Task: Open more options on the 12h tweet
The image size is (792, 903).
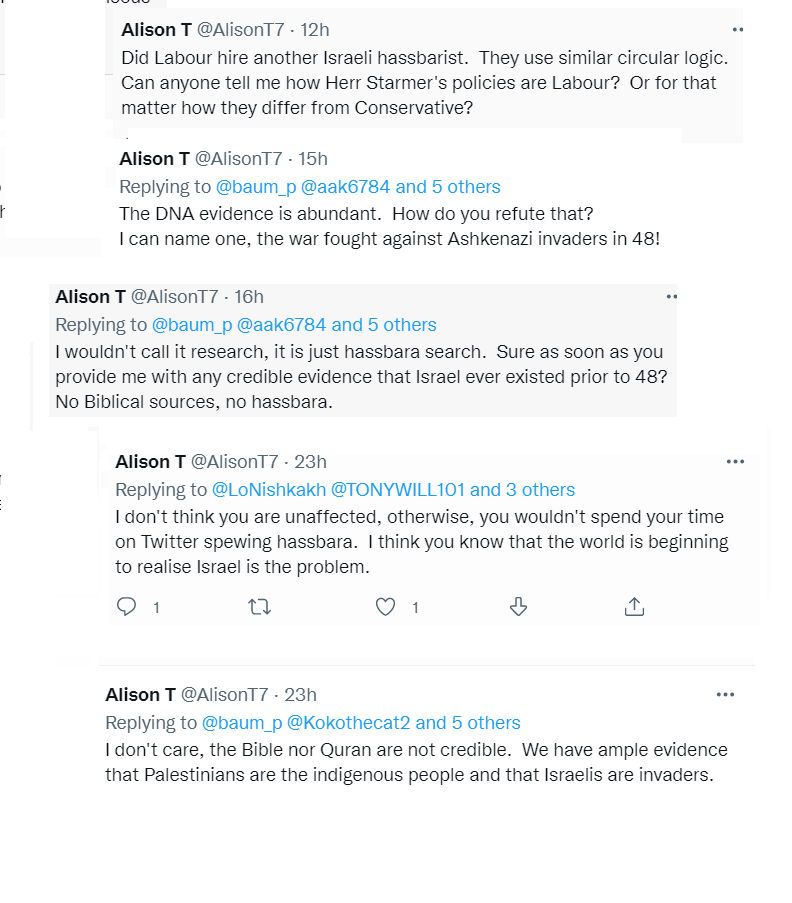Action: pyautogui.click(x=737, y=30)
